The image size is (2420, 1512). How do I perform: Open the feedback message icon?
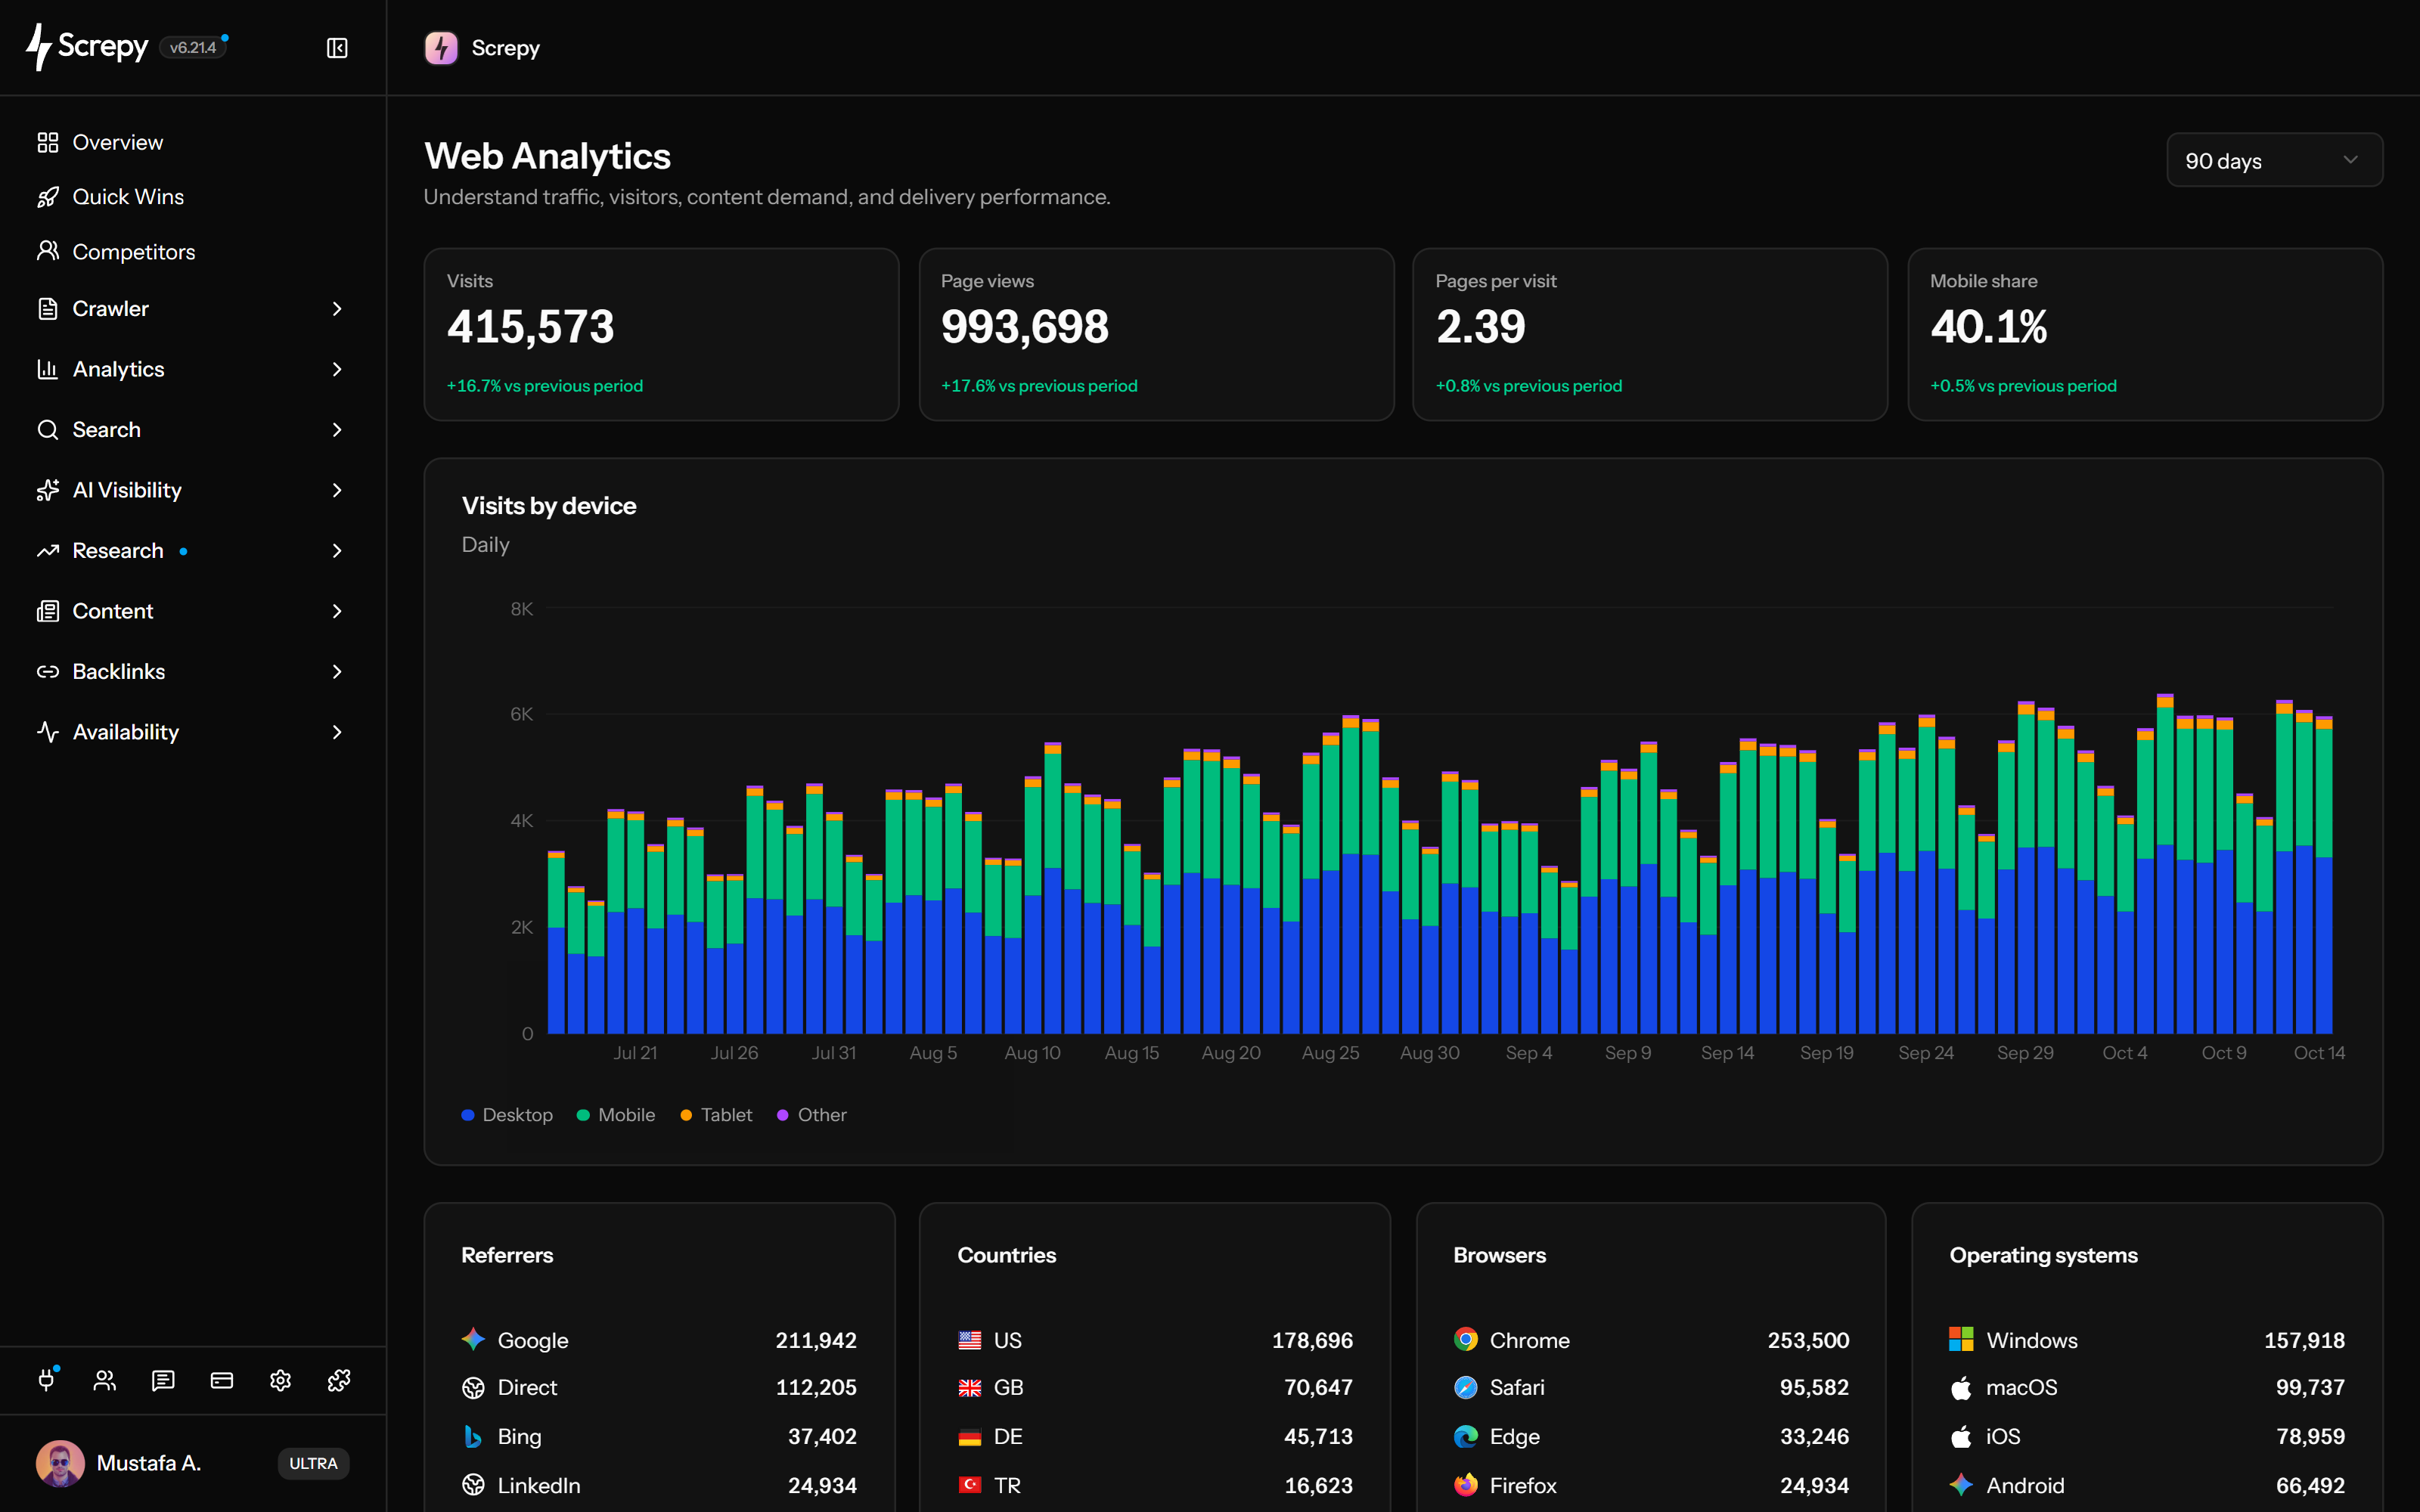(x=163, y=1380)
